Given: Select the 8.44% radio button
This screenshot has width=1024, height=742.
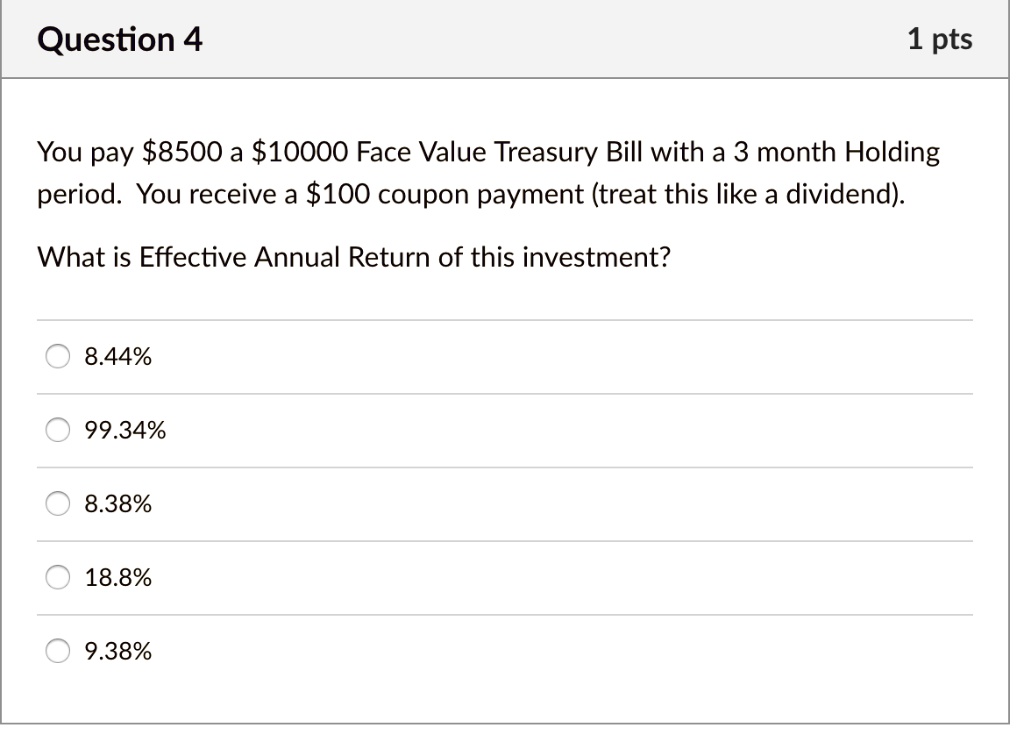Looking at the screenshot, I should [57, 357].
